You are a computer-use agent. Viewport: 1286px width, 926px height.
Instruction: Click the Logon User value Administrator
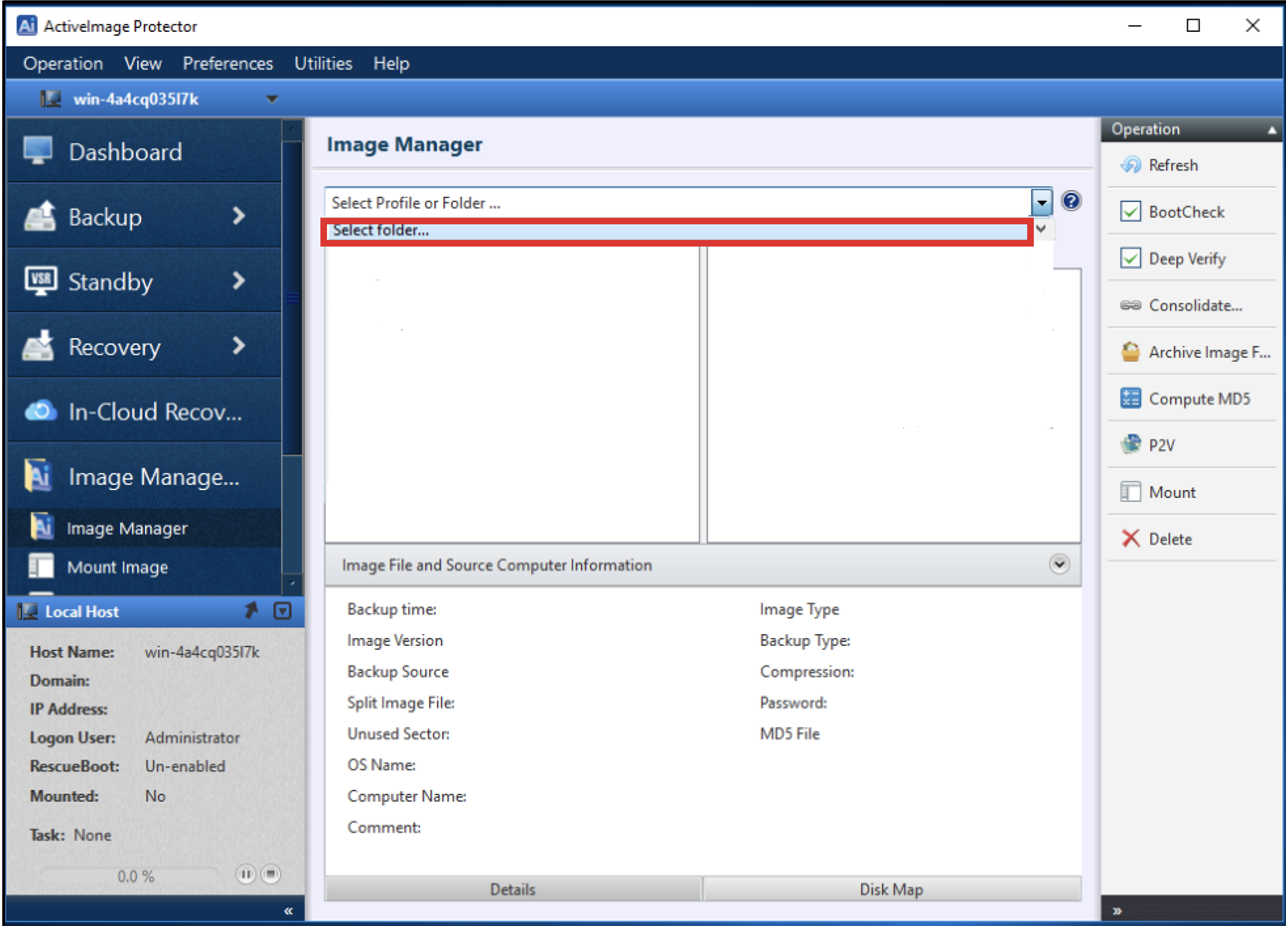[193, 737]
